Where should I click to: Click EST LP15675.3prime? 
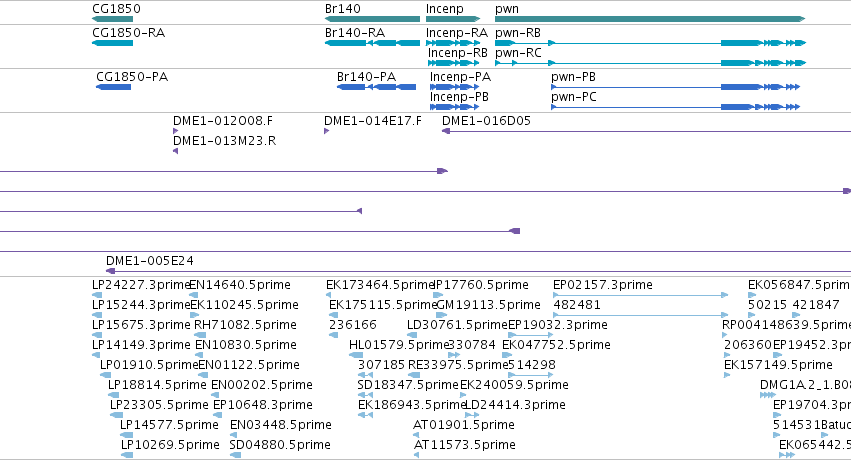[x=141, y=325]
